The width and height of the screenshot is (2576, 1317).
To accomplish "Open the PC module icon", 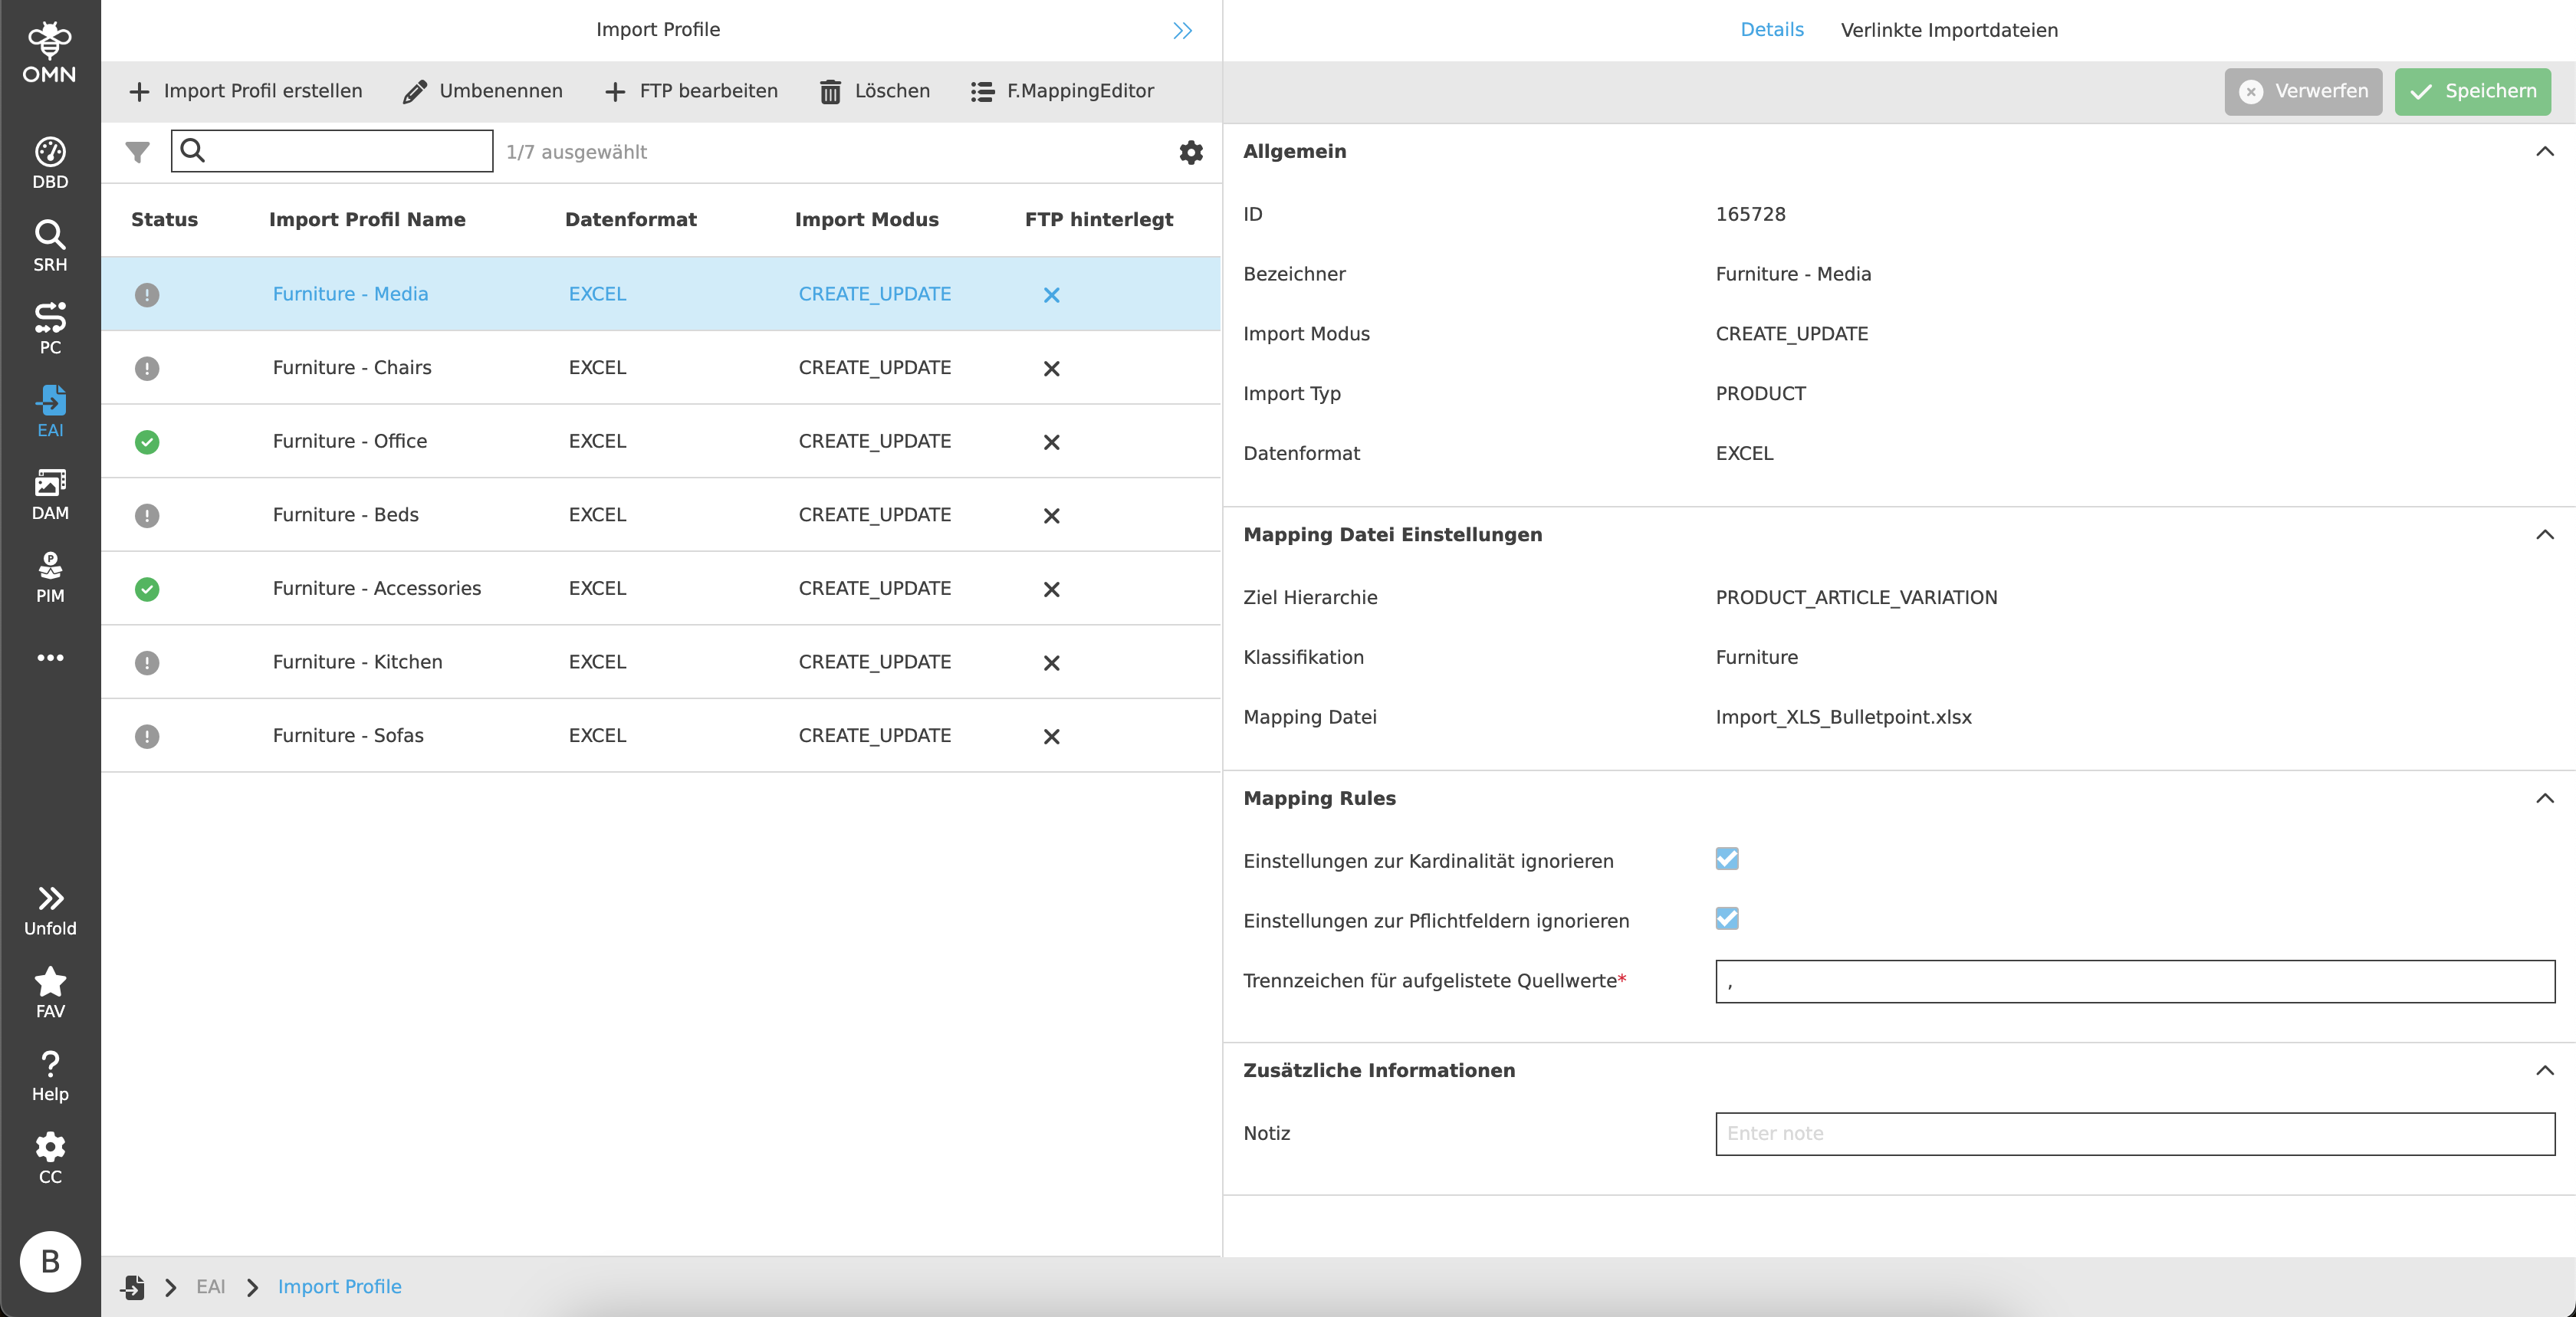I will coord(50,327).
